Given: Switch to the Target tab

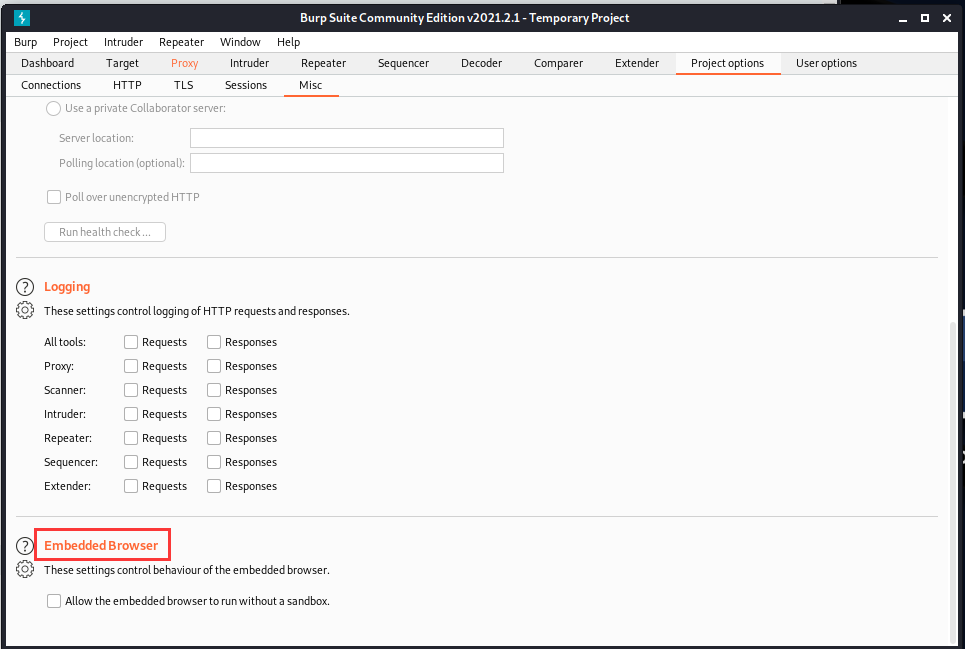Looking at the screenshot, I should 122,63.
